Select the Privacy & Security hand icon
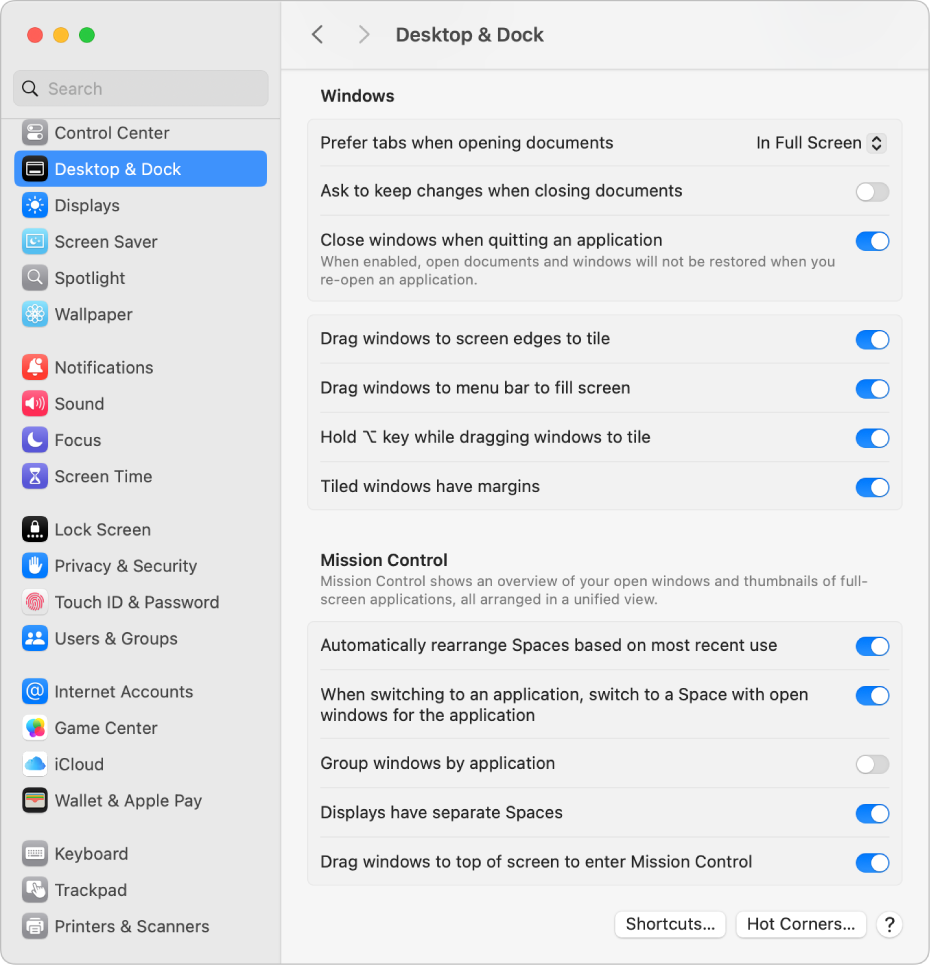Image resolution: width=932 pixels, height=968 pixels. click(x=35, y=566)
